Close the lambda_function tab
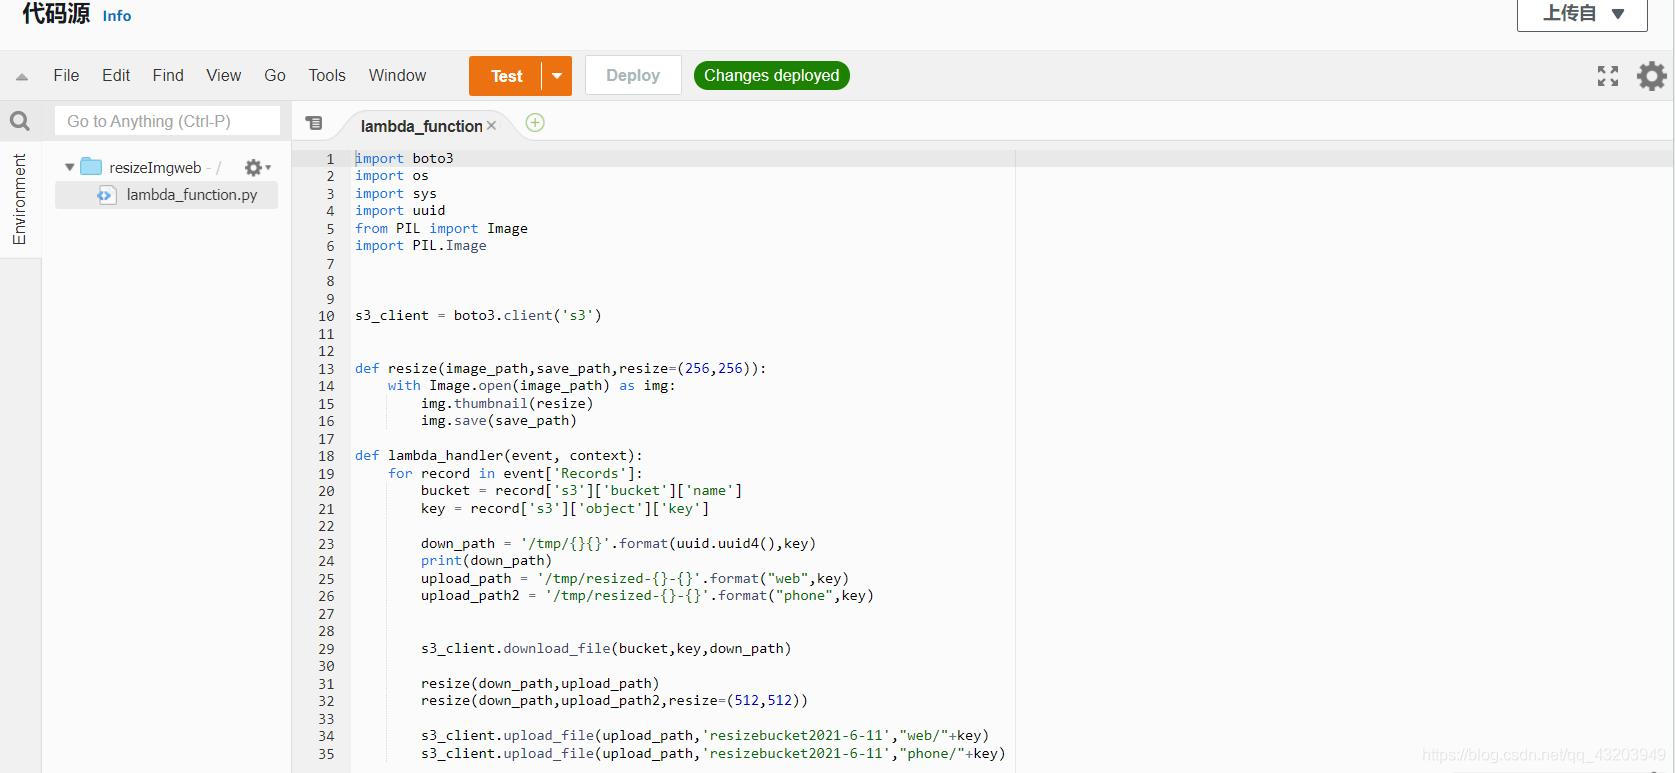The height and width of the screenshot is (773, 1675). click(491, 126)
